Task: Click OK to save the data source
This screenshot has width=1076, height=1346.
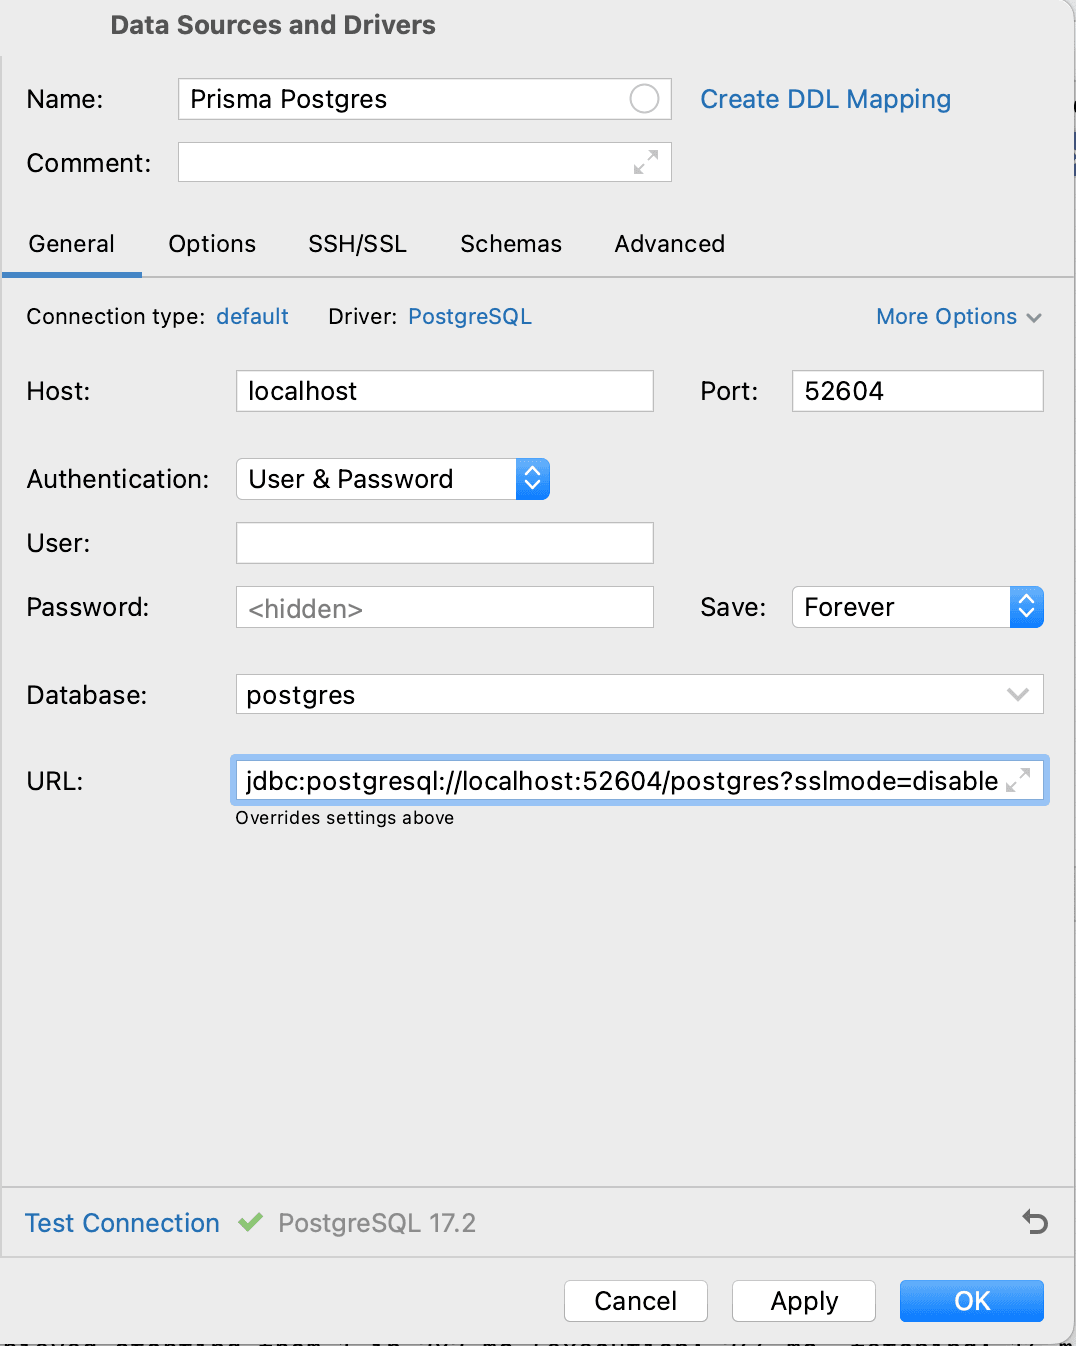Action: click(x=970, y=1301)
